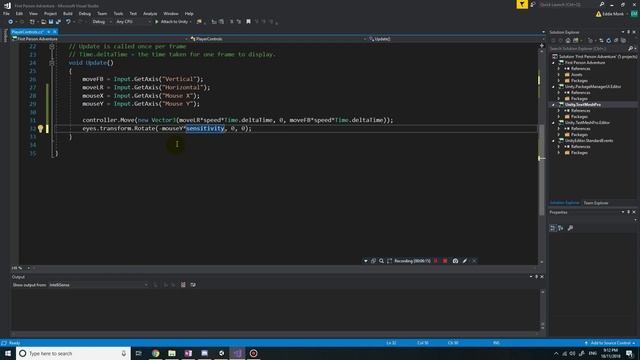Click the sync with active document icon in Solution Explorer

601,40
